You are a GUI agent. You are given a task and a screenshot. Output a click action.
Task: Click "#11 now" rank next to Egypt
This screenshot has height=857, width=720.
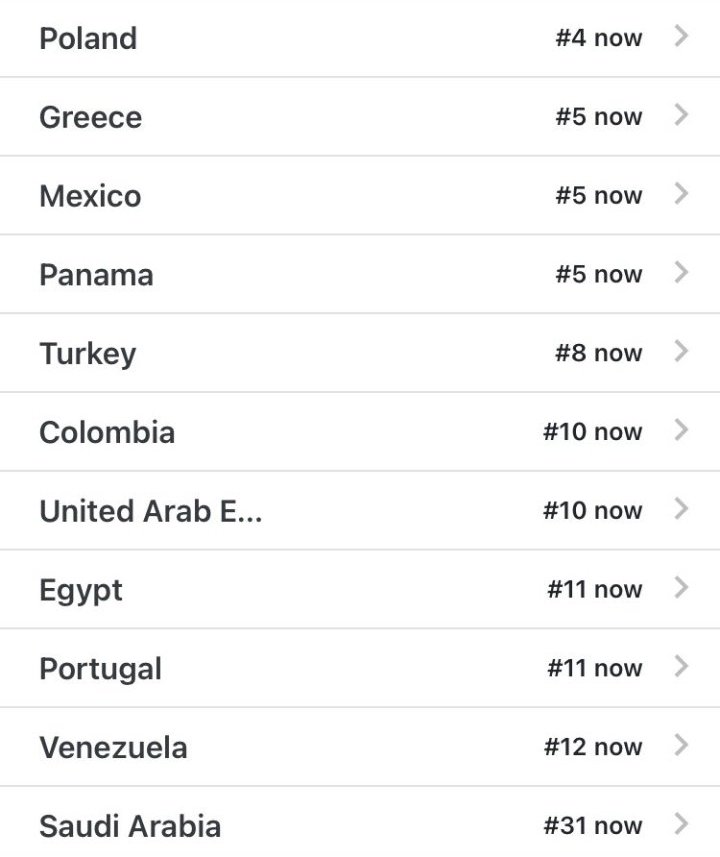point(594,589)
